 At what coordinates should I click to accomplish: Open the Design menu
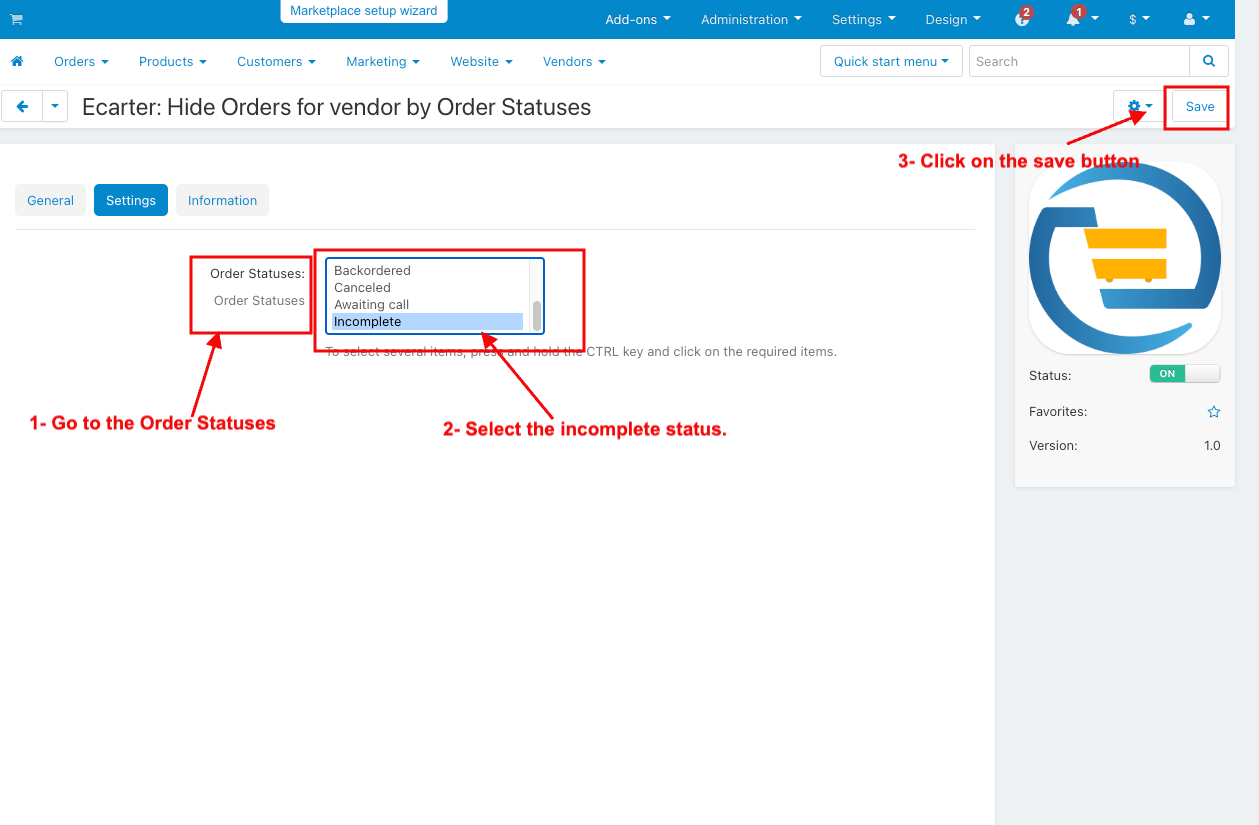[953, 19]
